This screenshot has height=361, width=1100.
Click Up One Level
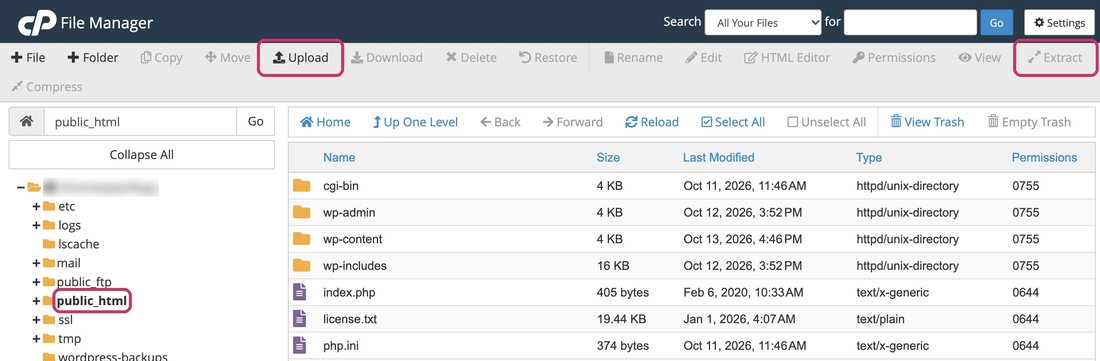pos(415,122)
